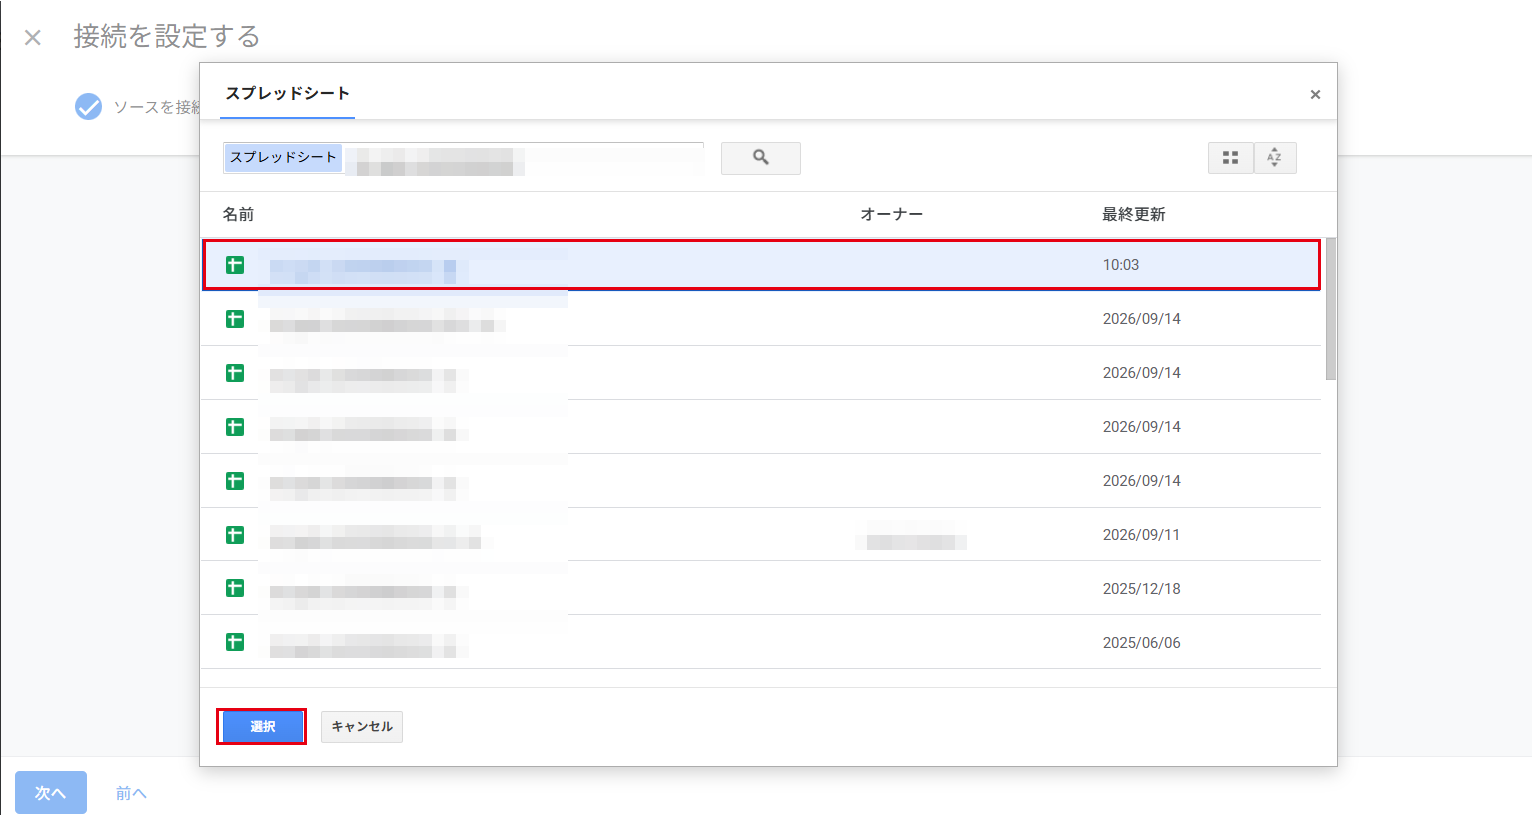Image resolution: width=1532 pixels, height=815 pixels.
Task: Click the 10:03 last-updated time
Action: [x=1121, y=265]
